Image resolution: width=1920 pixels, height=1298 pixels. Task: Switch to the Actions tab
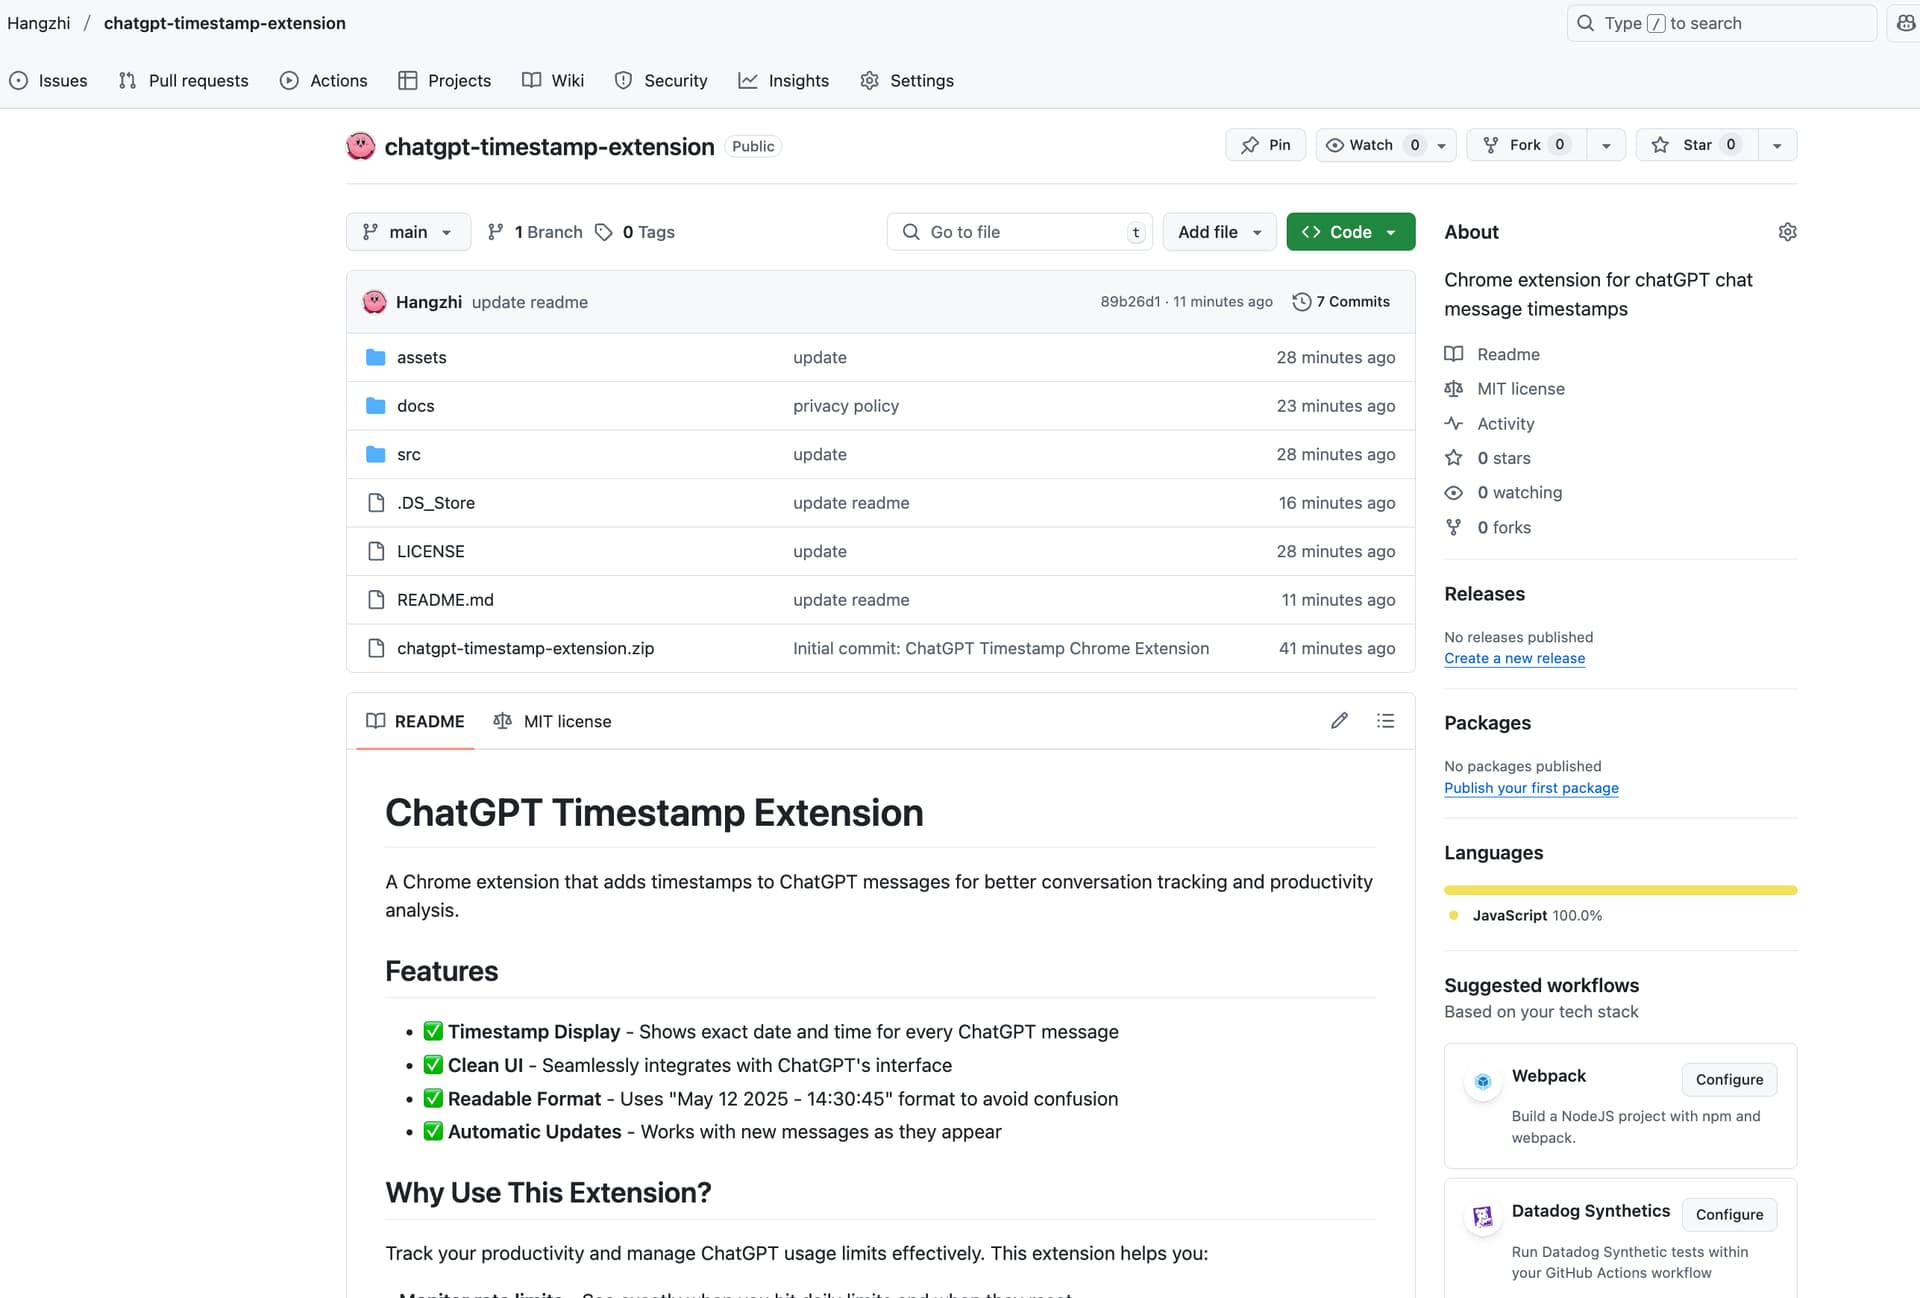[x=324, y=81]
